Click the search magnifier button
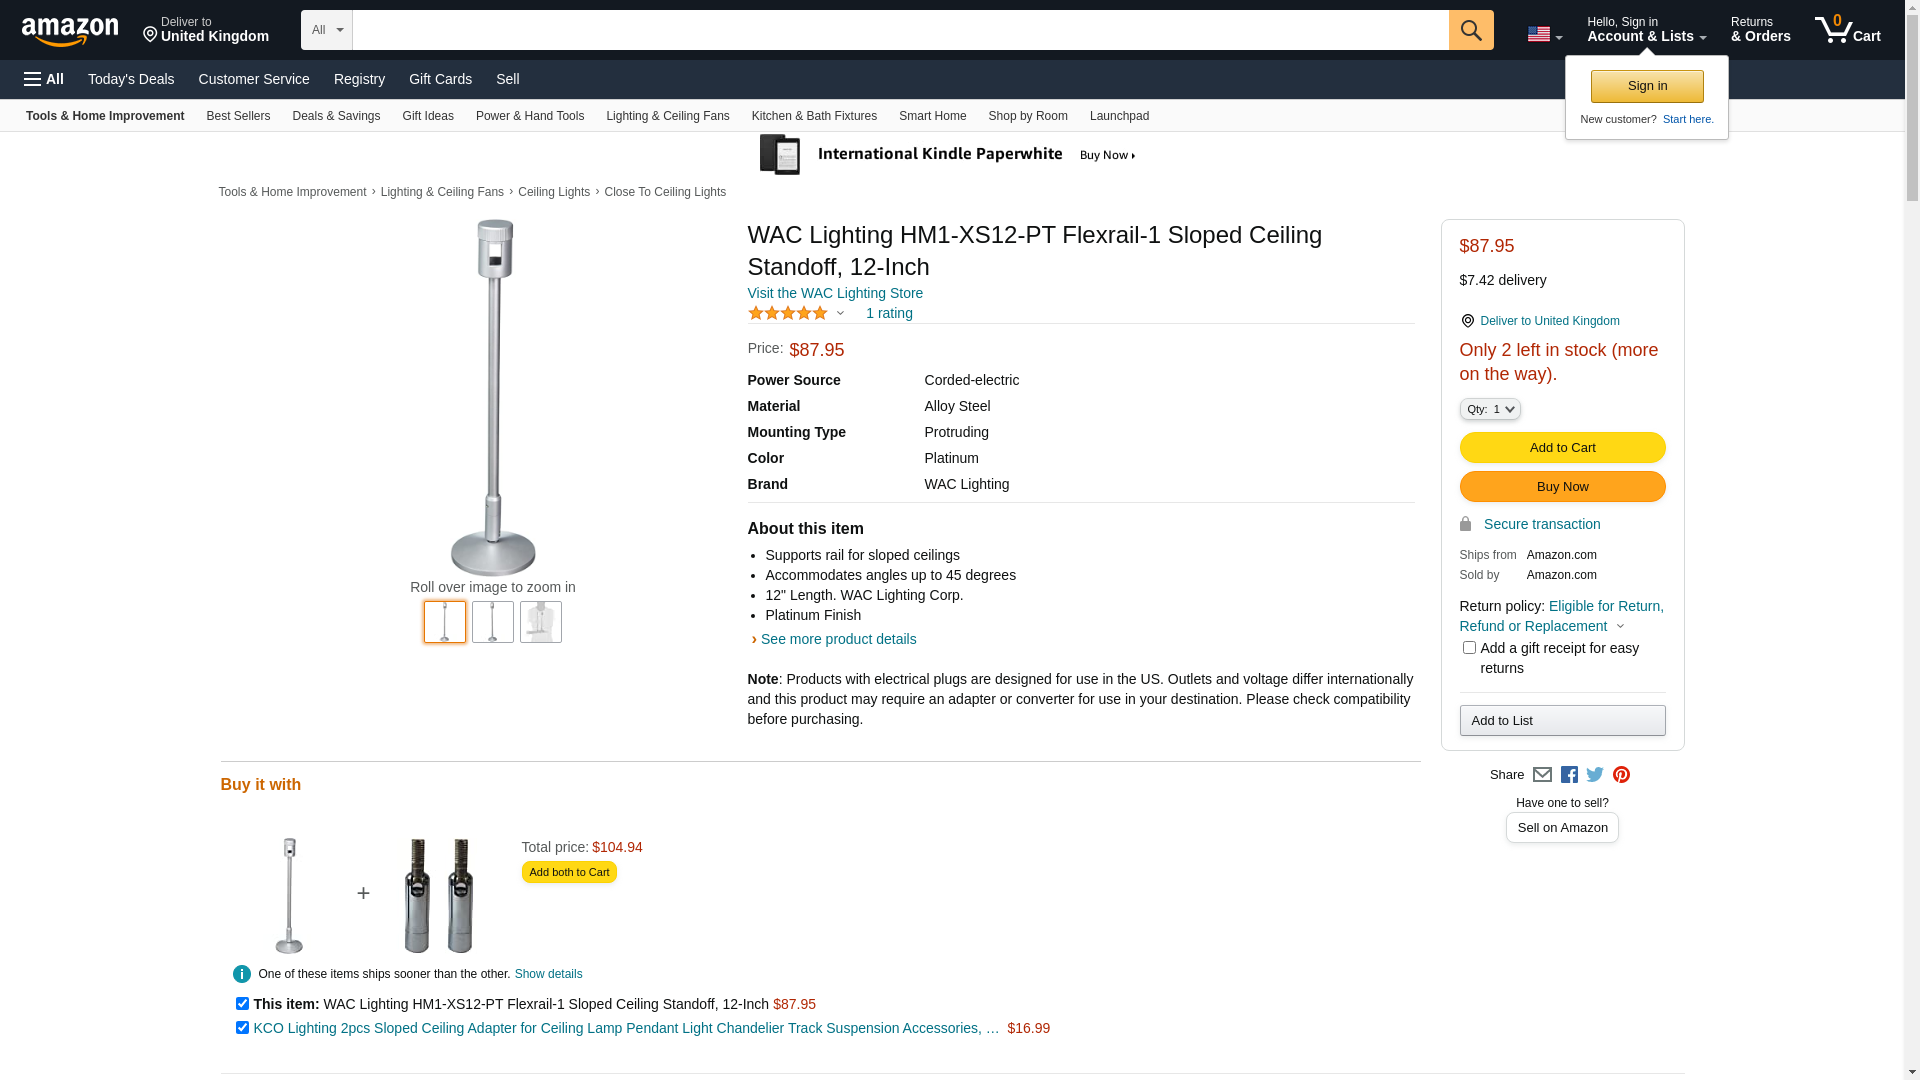 tap(1470, 30)
